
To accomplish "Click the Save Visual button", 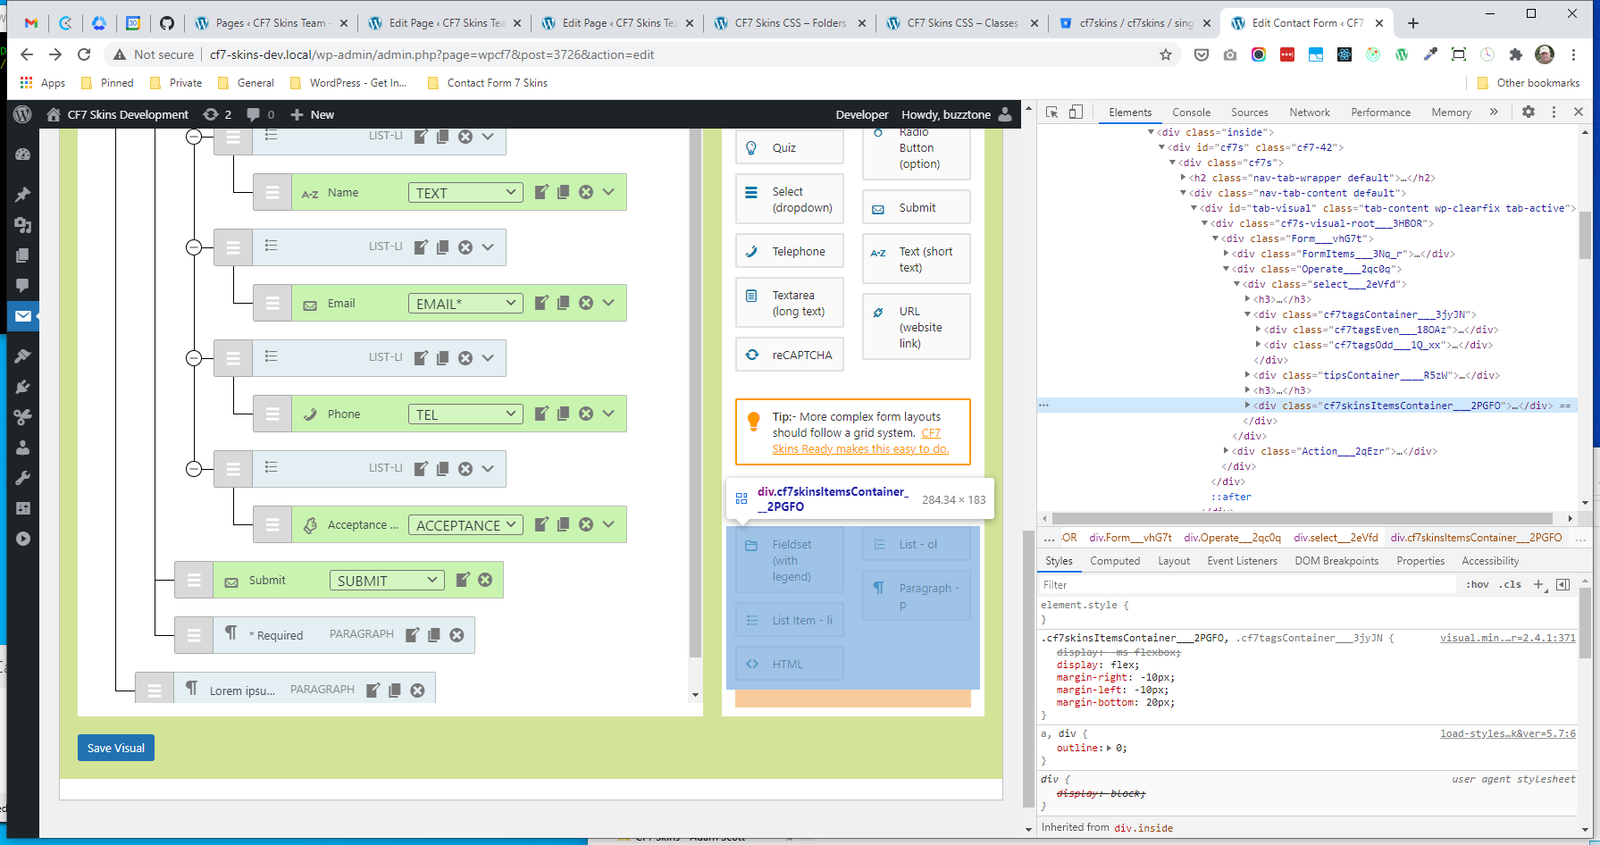I will point(116,748).
